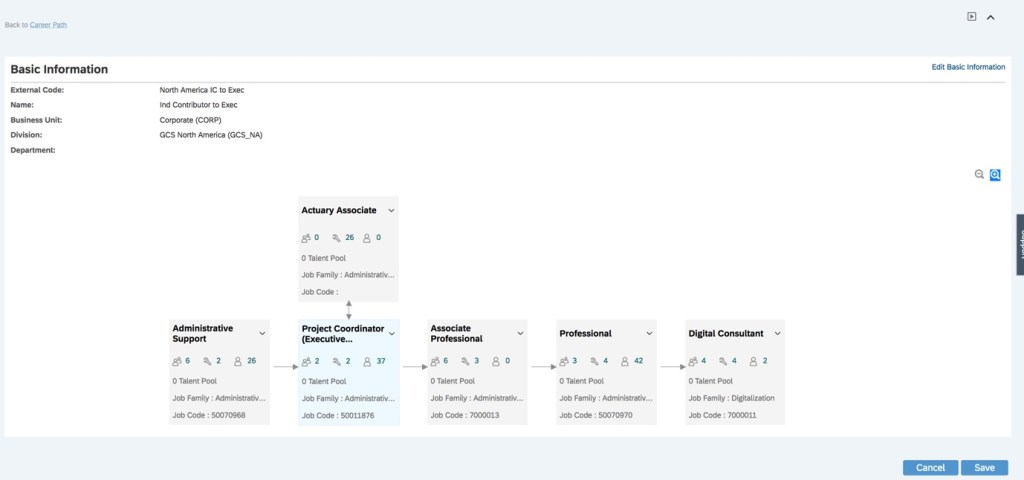
Task: Click the zoom out magnifier icon
Action: tap(979, 174)
